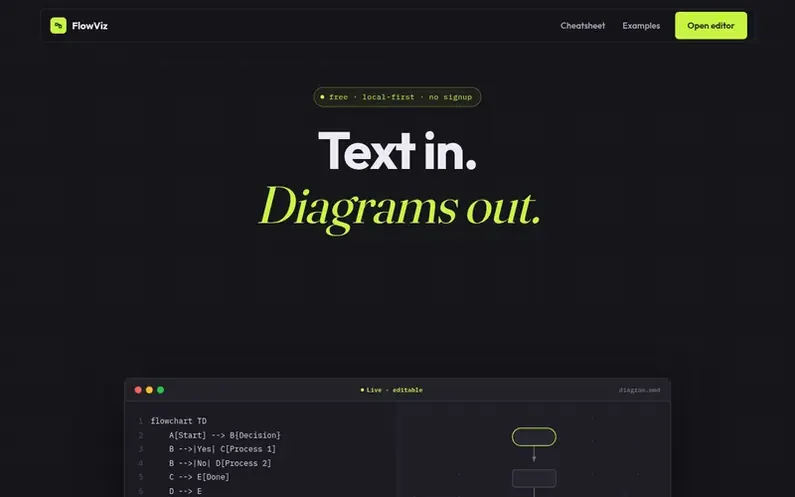Click the line 'C --> E[Done]'
This screenshot has height=497, width=795.
pos(199,477)
